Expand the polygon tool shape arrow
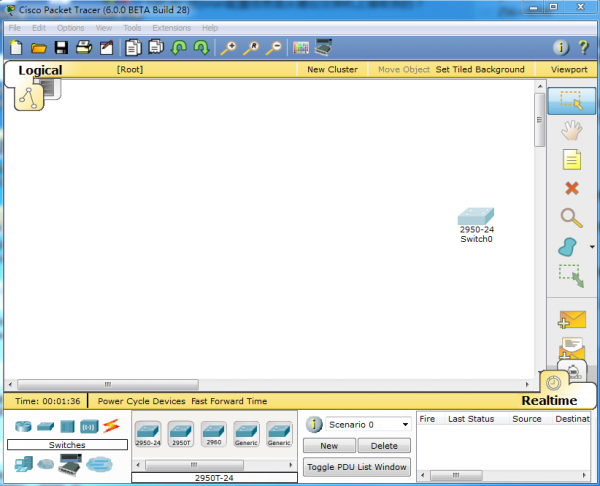This screenshot has height=486, width=600. (592, 247)
